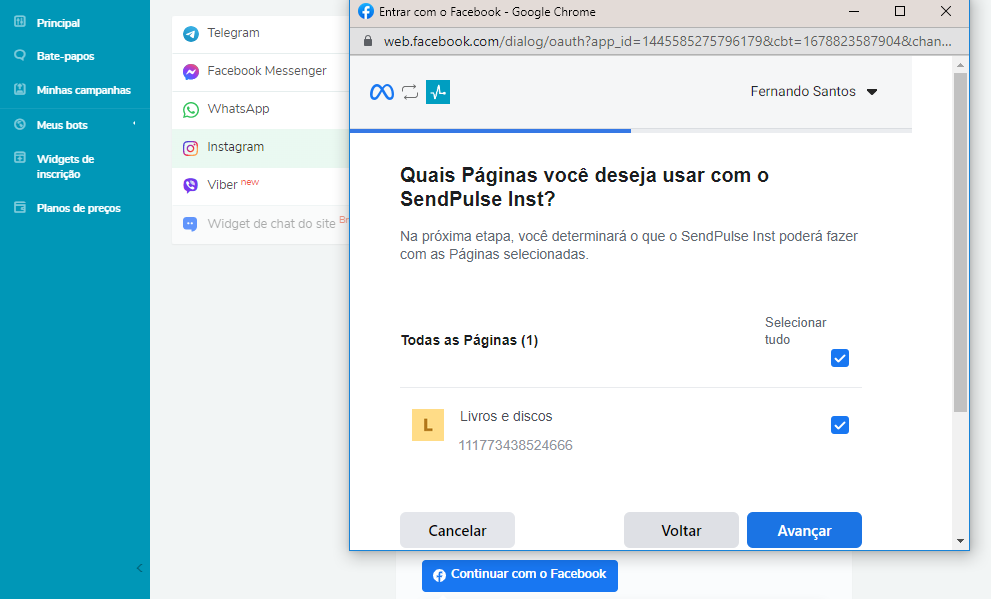Image resolution: width=991 pixels, height=599 pixels.
Task: Click the Facebook Messenger icon
Action: [190, 72]
